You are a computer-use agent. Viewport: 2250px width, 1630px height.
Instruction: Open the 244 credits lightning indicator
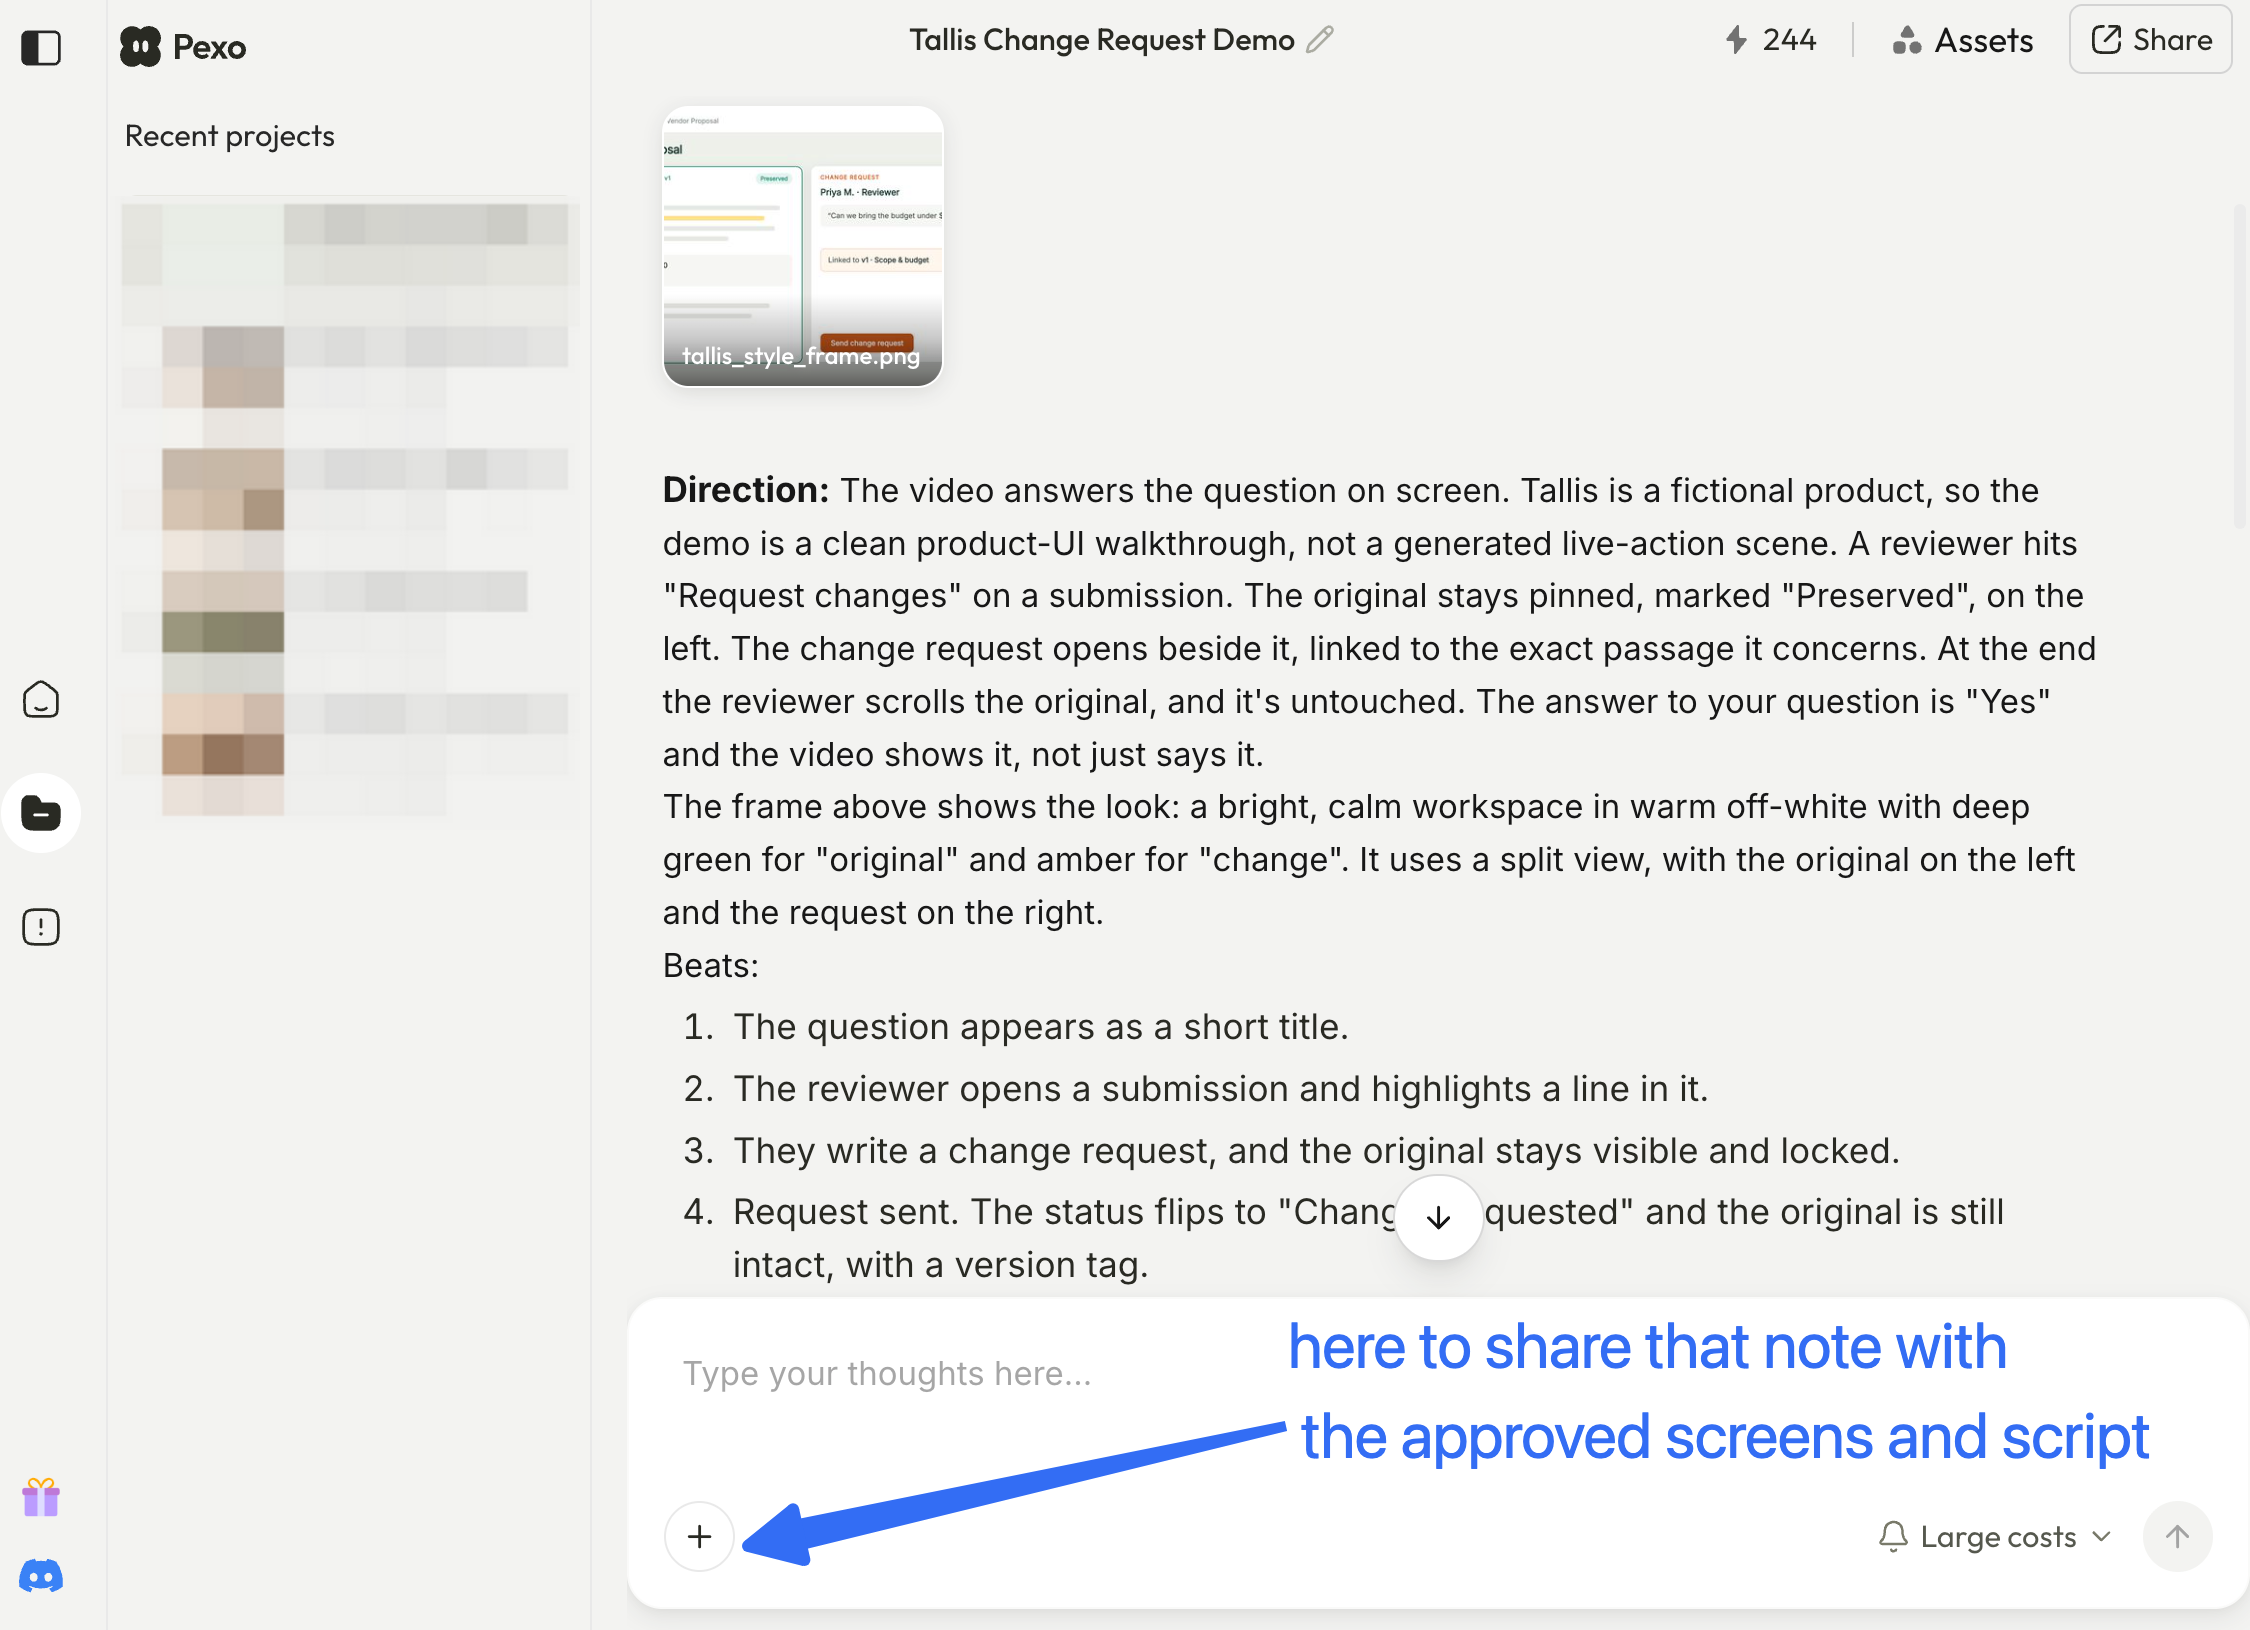click(1770, 40)
